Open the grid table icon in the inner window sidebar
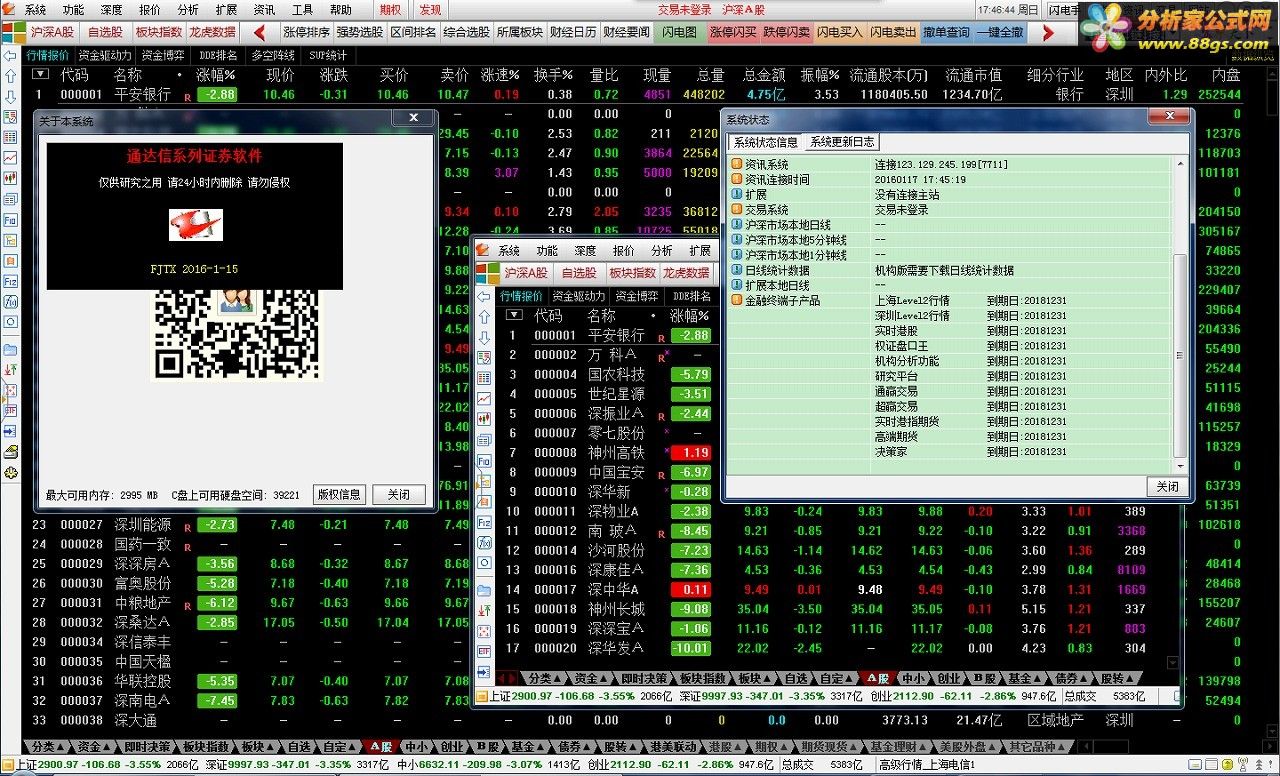 coord(484,379)
